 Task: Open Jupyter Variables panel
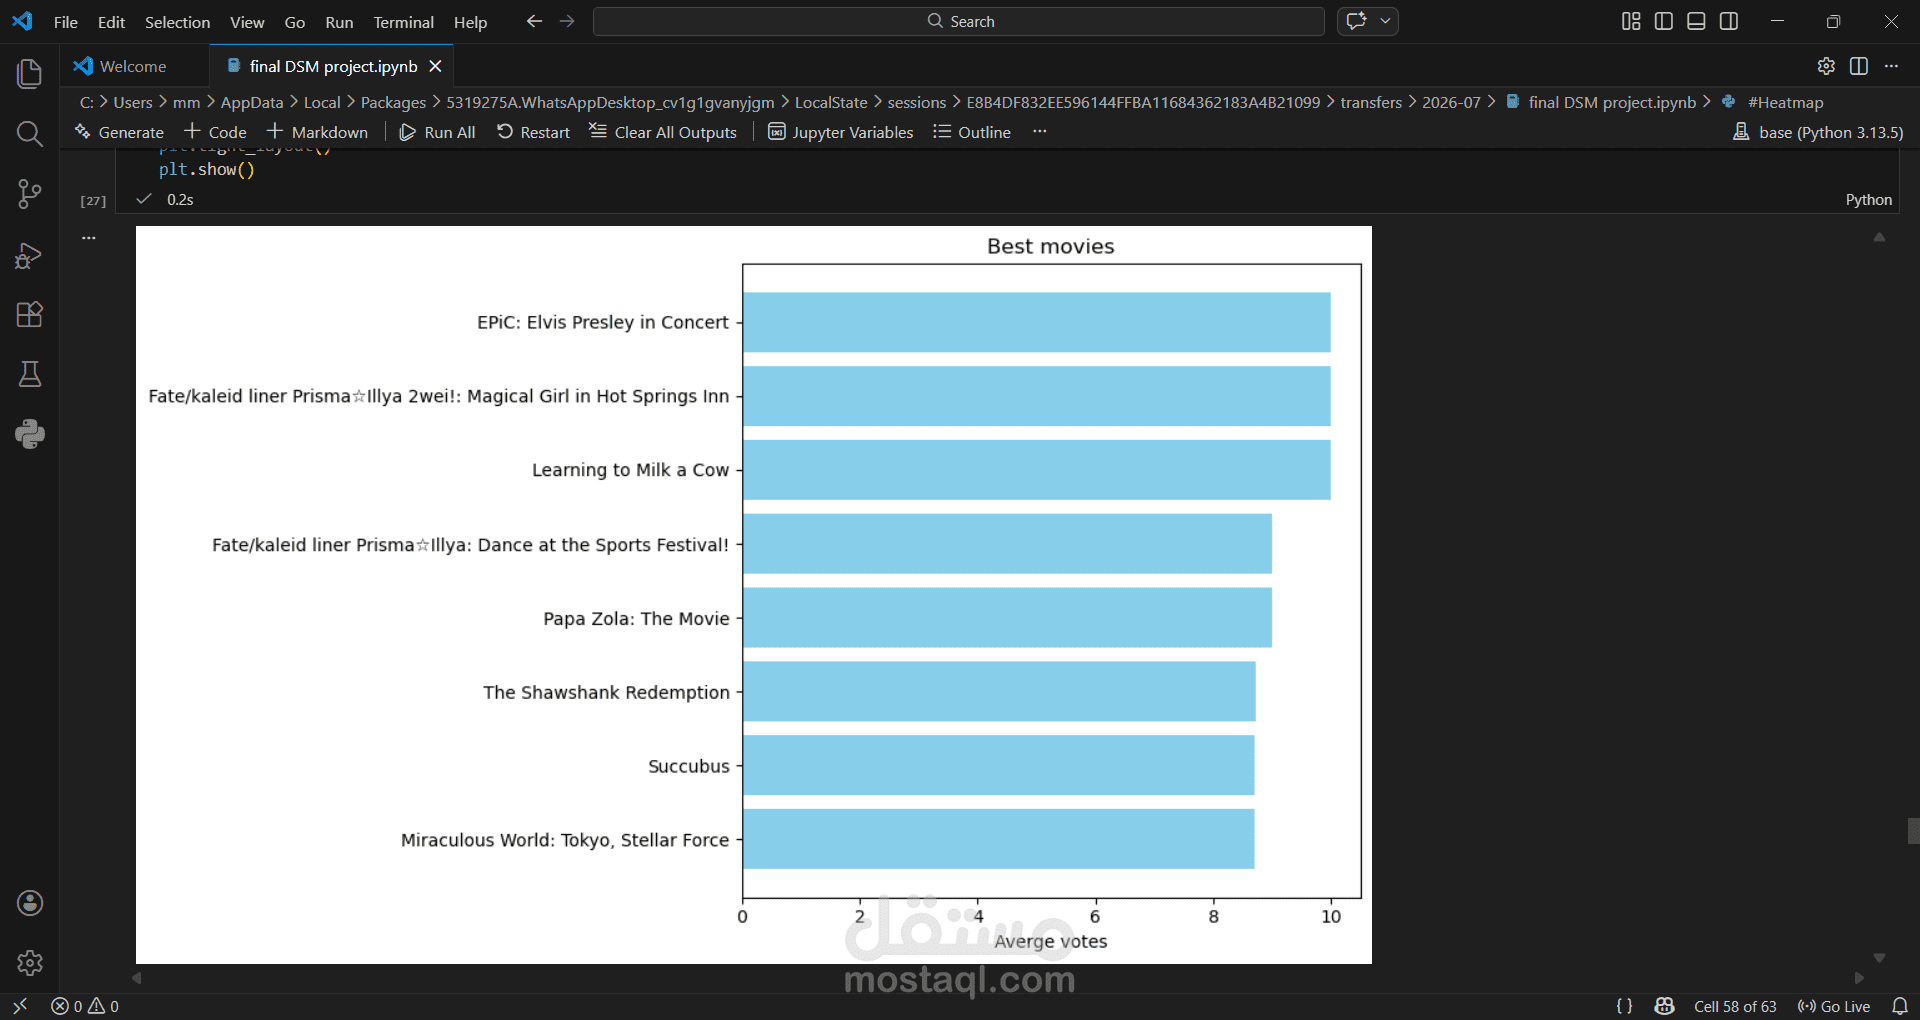click(841, 132)
